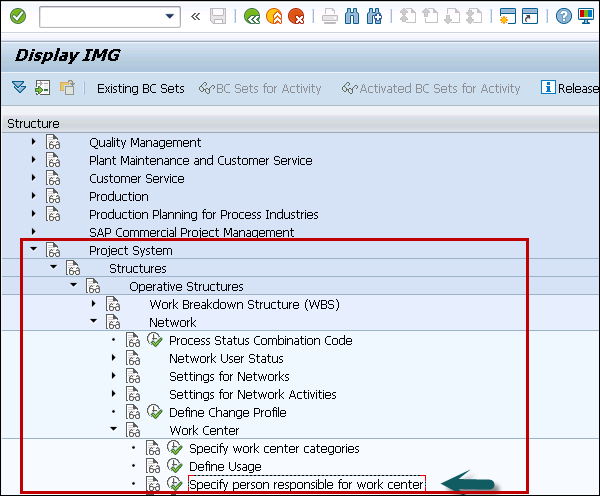Expand the Work Breakdown Structure (WBS) node
The height and width of the screenshot is (496, 600).
pyautogui.click(x=94, y=305)
